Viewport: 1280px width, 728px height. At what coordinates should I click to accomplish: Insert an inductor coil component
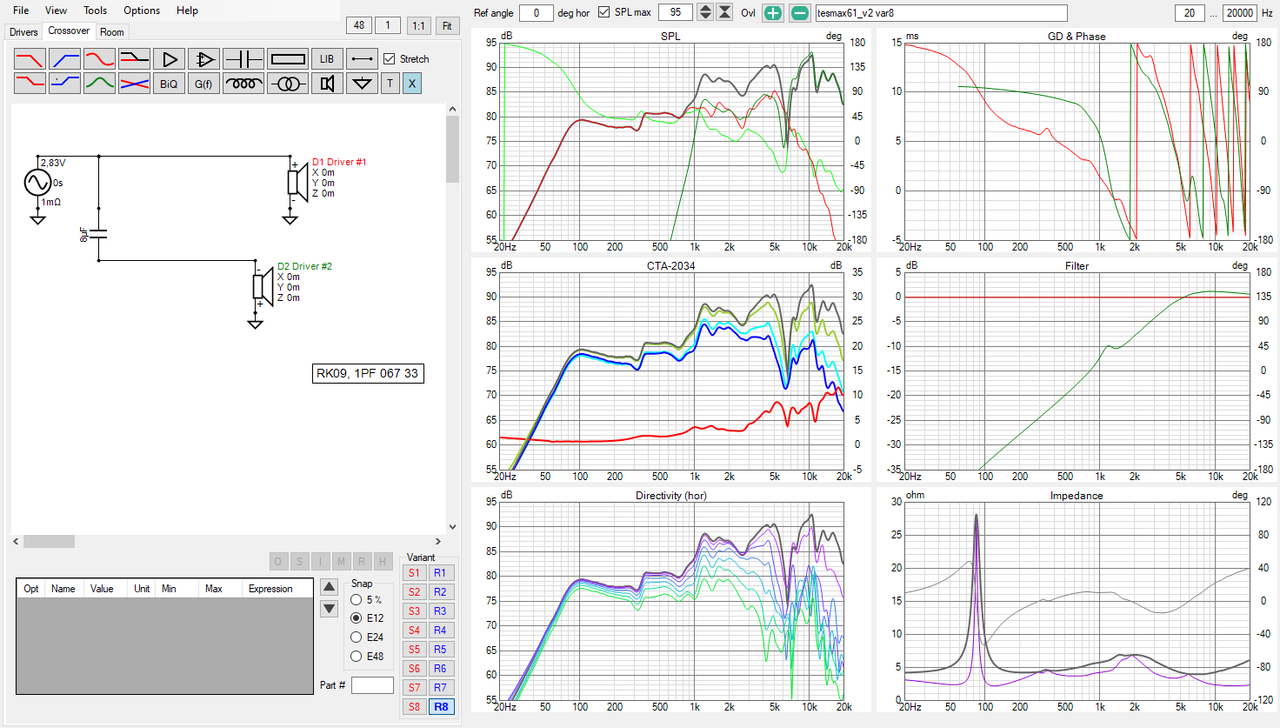(243, 84)
